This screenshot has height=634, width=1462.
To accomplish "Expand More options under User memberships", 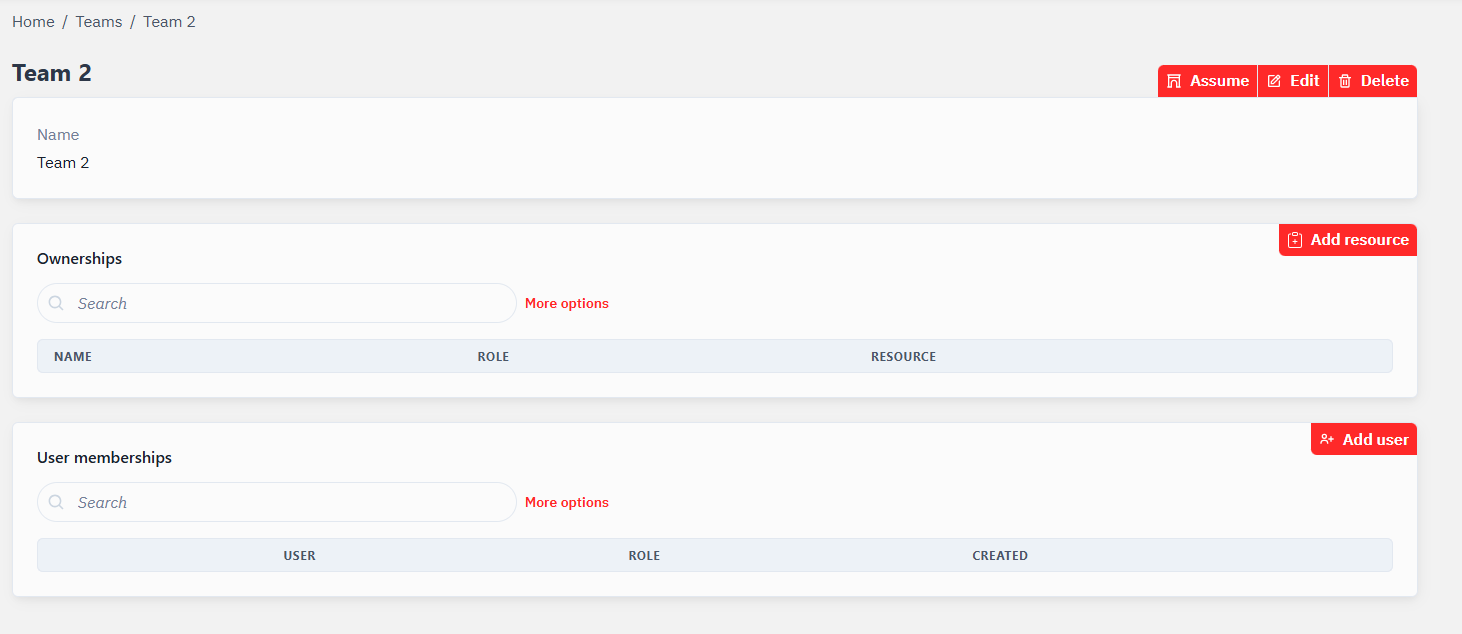I will [566, 502].
